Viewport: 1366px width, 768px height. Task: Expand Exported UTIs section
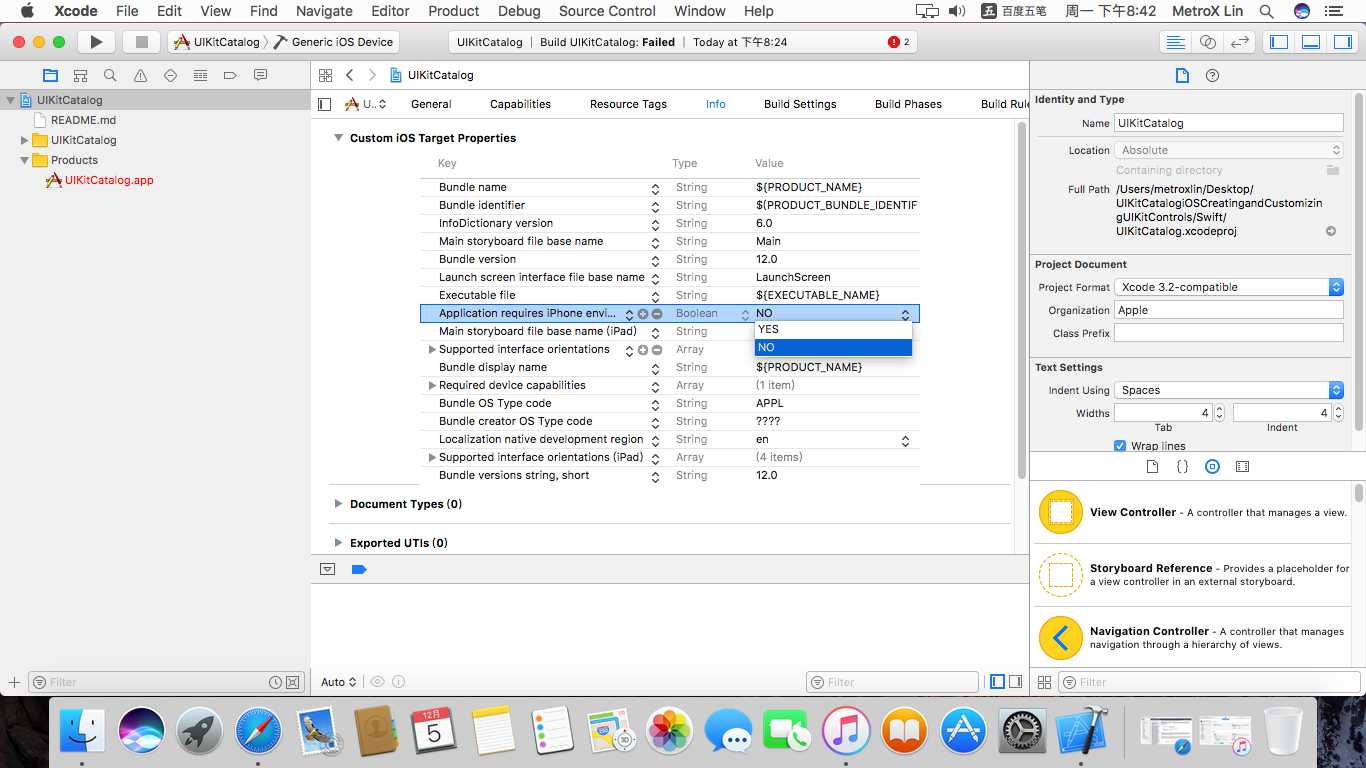tap(338, 543)
